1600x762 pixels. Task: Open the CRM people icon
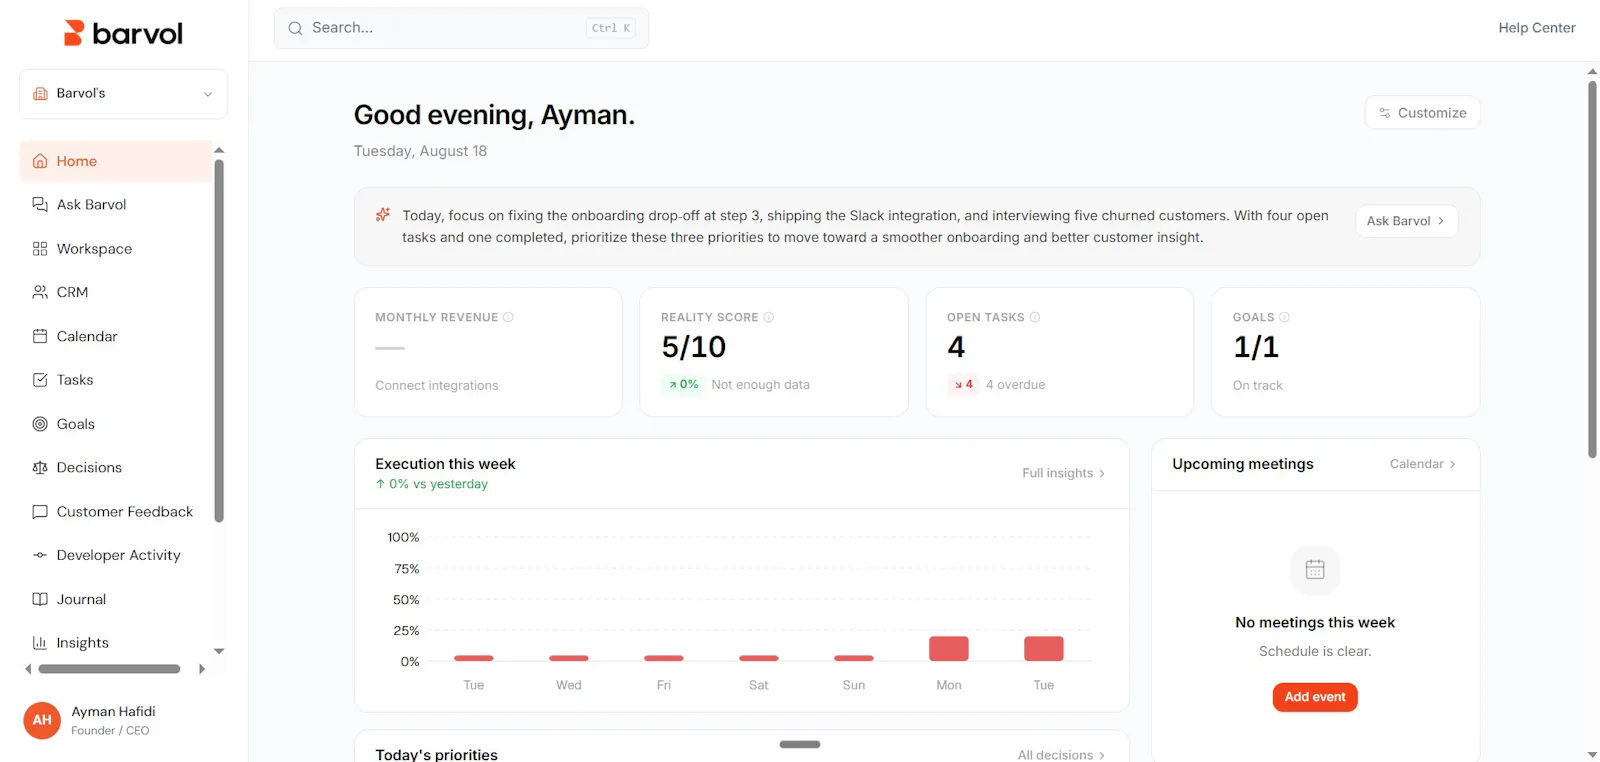tap(40, 292)
